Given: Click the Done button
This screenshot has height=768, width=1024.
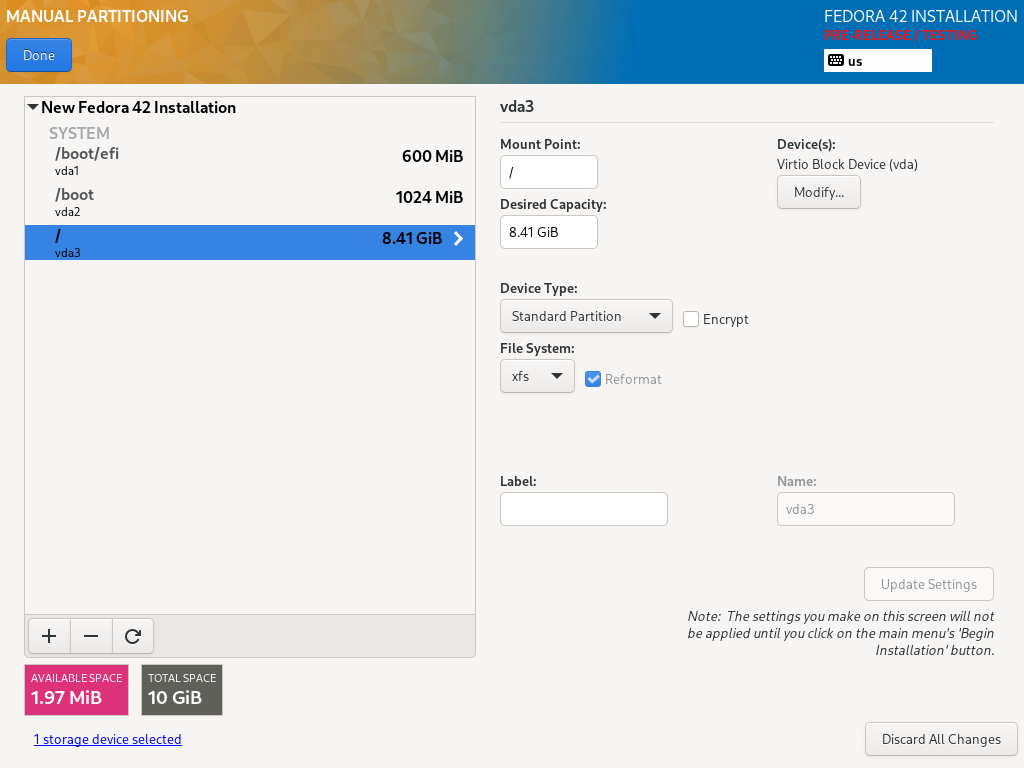Looking at the screenshot, I should coord(39,56).
